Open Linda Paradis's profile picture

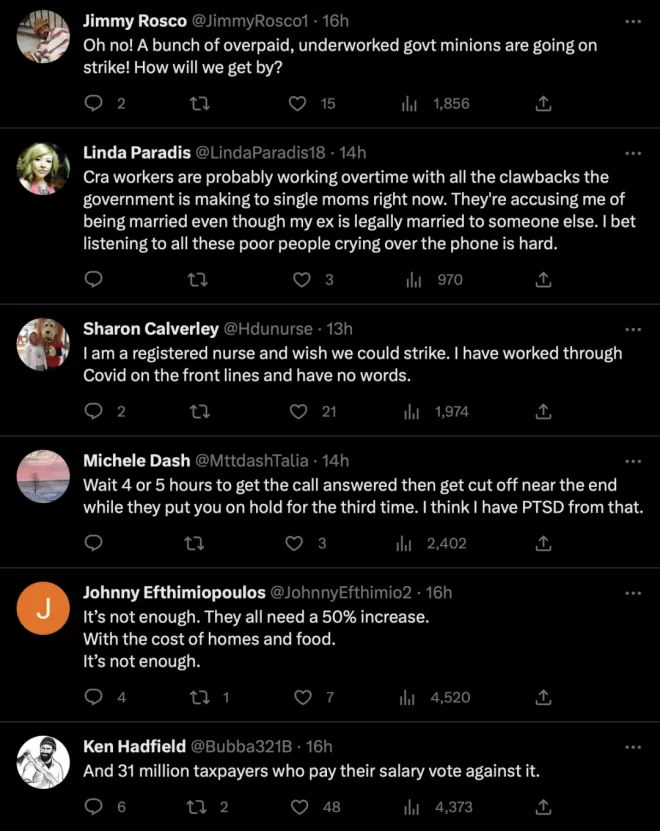[x=43, y=169]
